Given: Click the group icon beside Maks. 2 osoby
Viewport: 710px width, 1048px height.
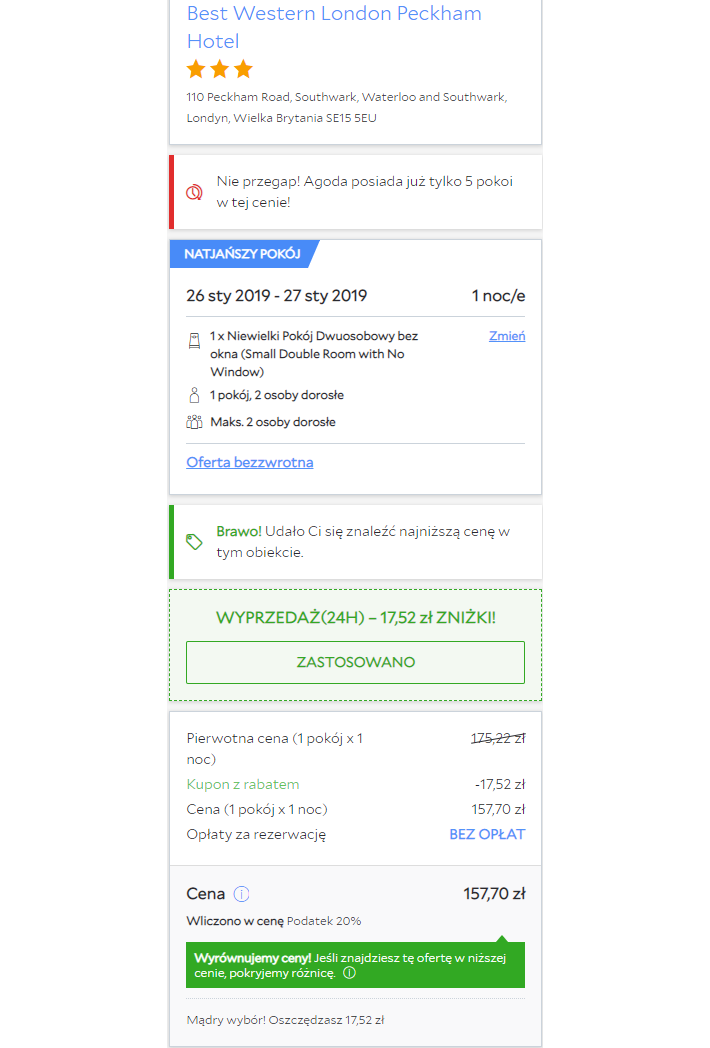Looking at the screenshot, I should (x=194, y=422).
